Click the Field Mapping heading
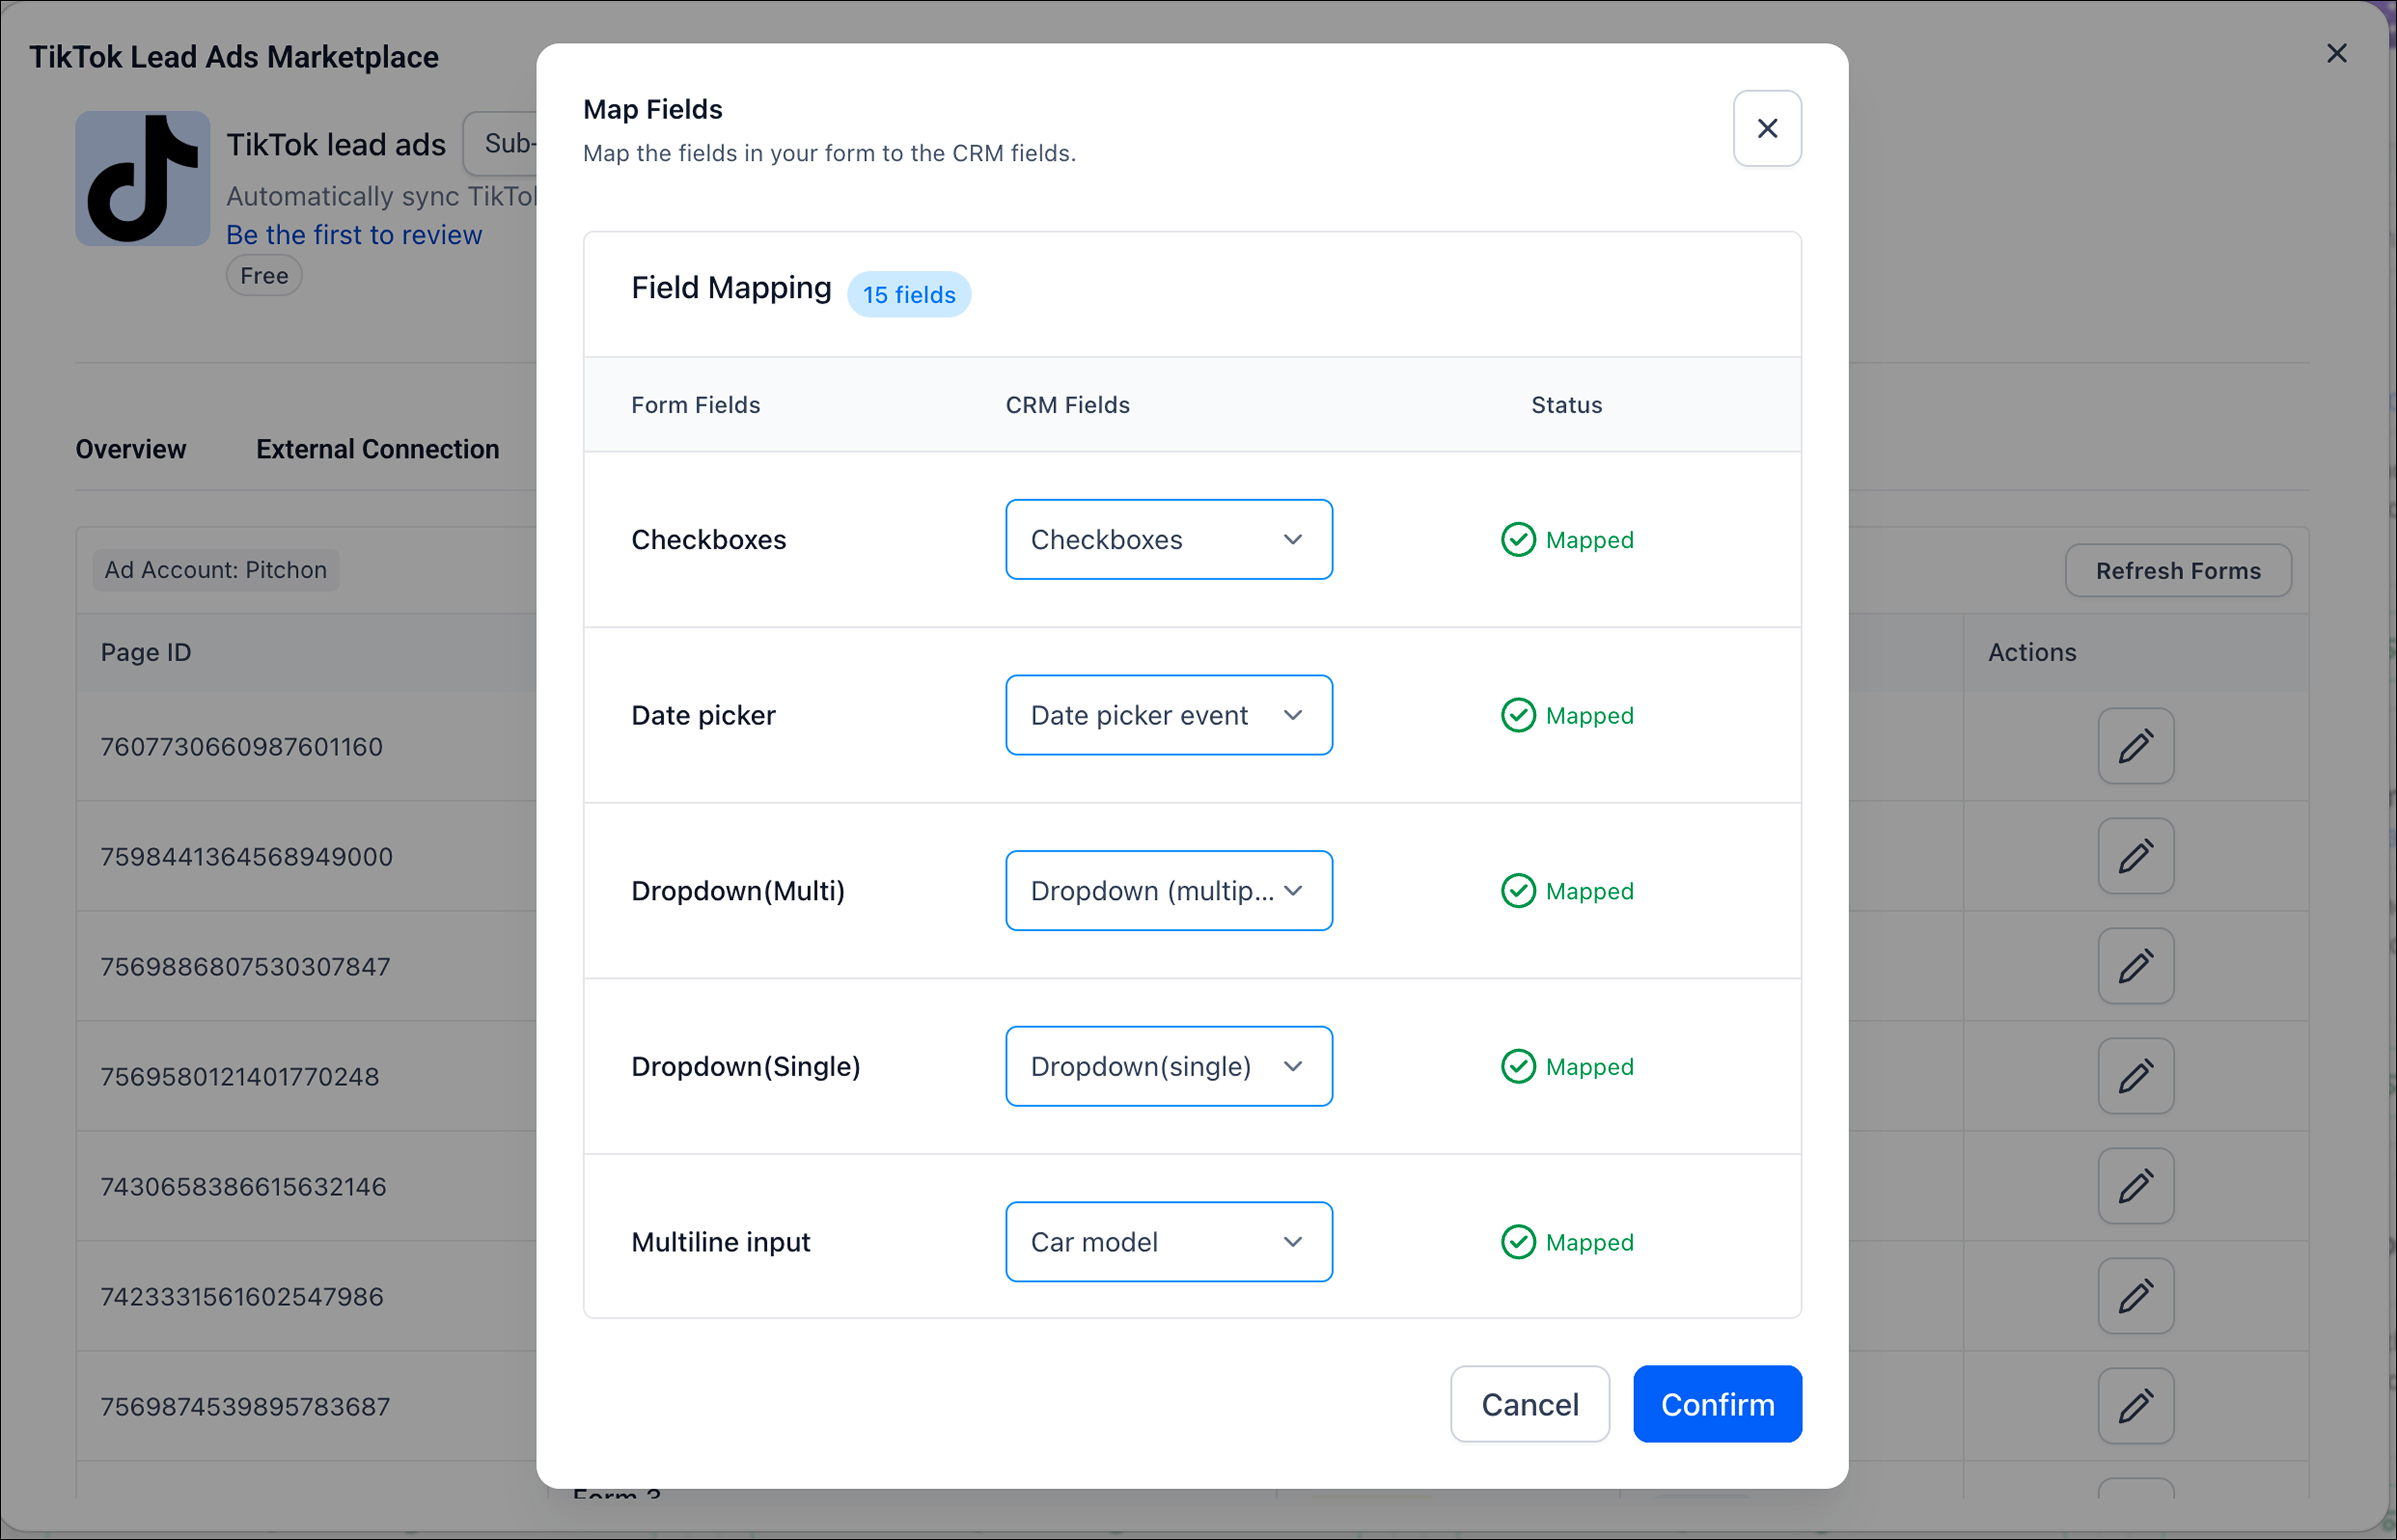 pos(731,288)
